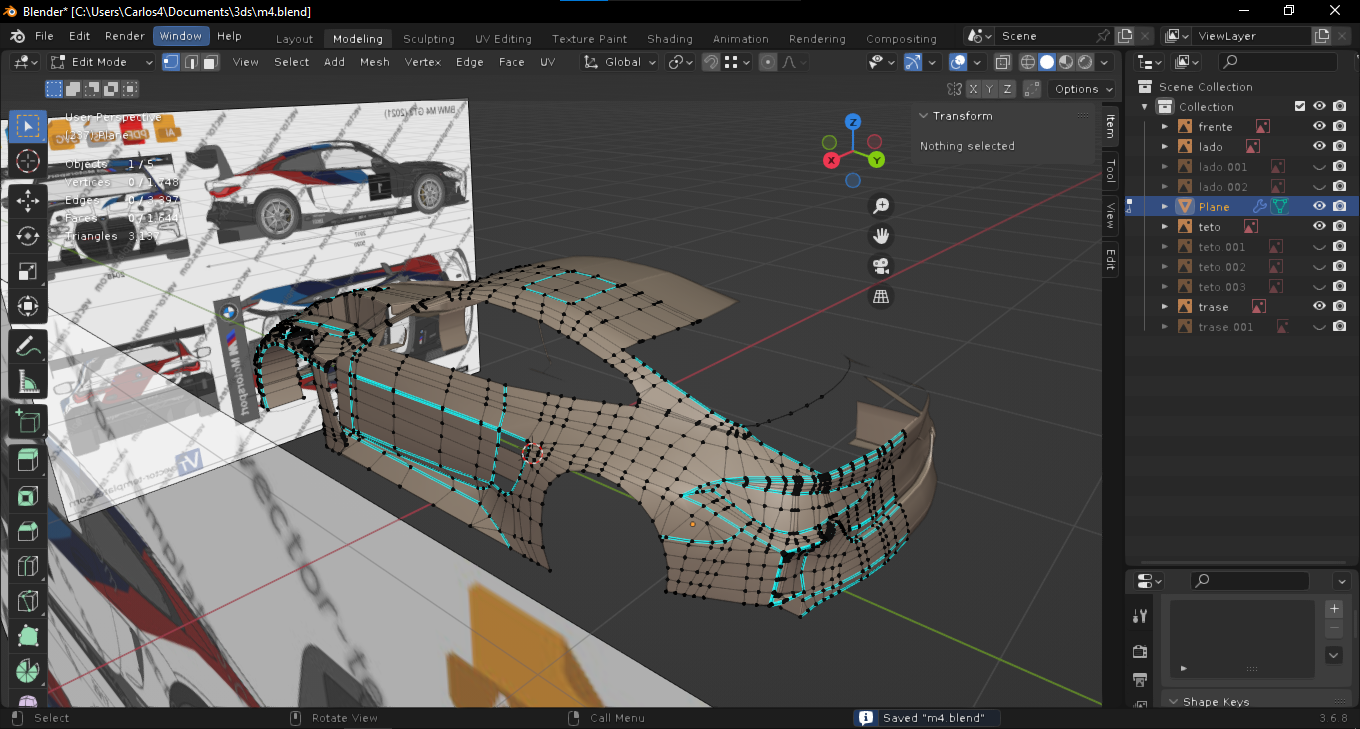Click the zoom viewport magnifier icon

pyautogui.click(x=881, y=206)
